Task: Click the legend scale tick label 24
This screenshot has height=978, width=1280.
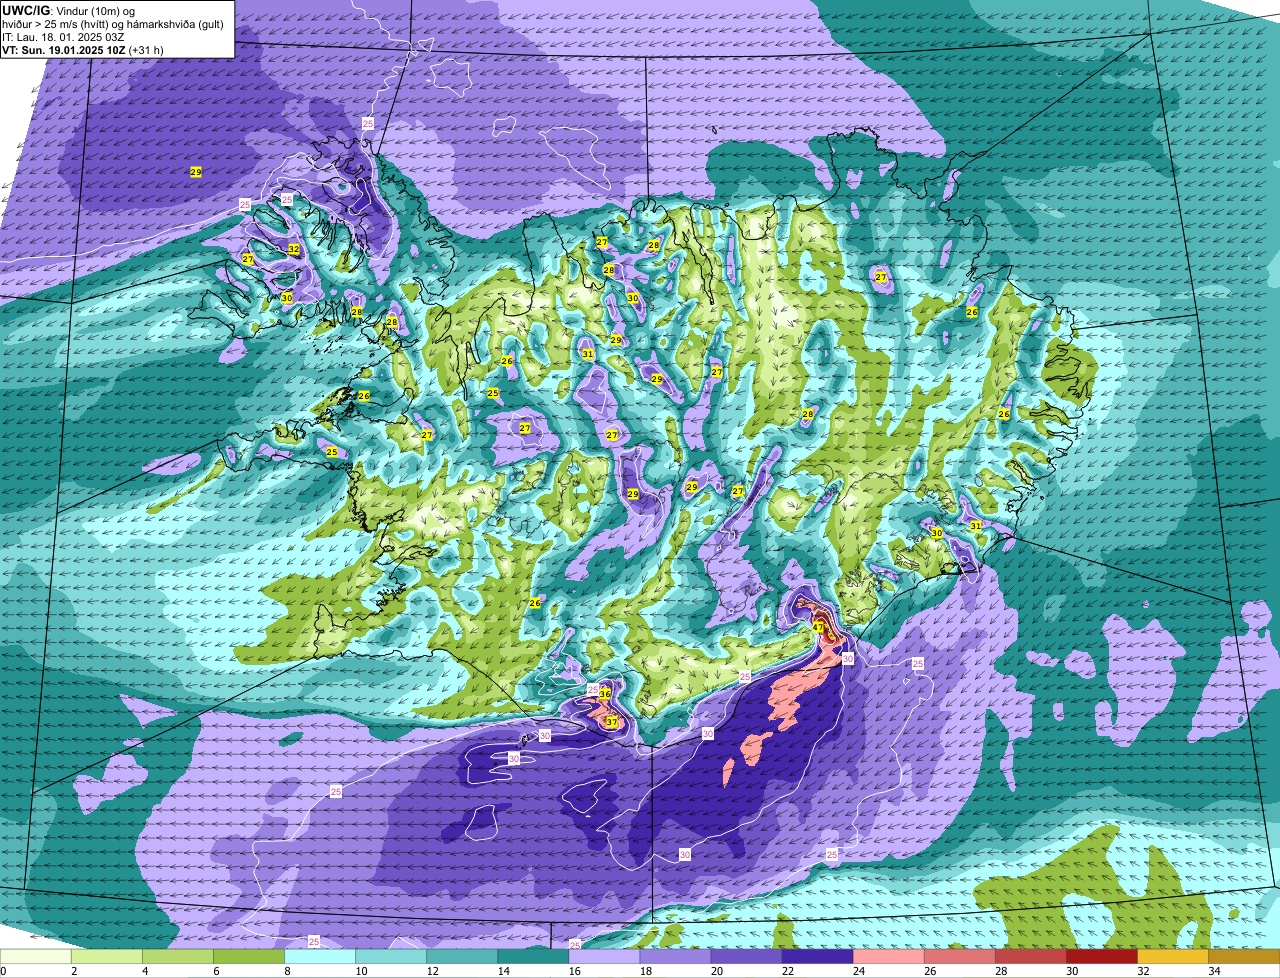Action: (x=858, y=971)
